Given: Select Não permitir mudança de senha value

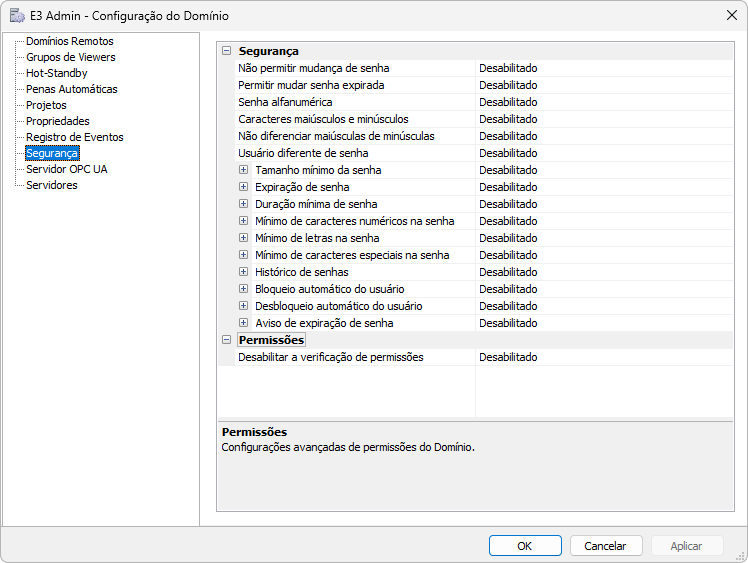Looking at the screenshot, I should point(508,68).
